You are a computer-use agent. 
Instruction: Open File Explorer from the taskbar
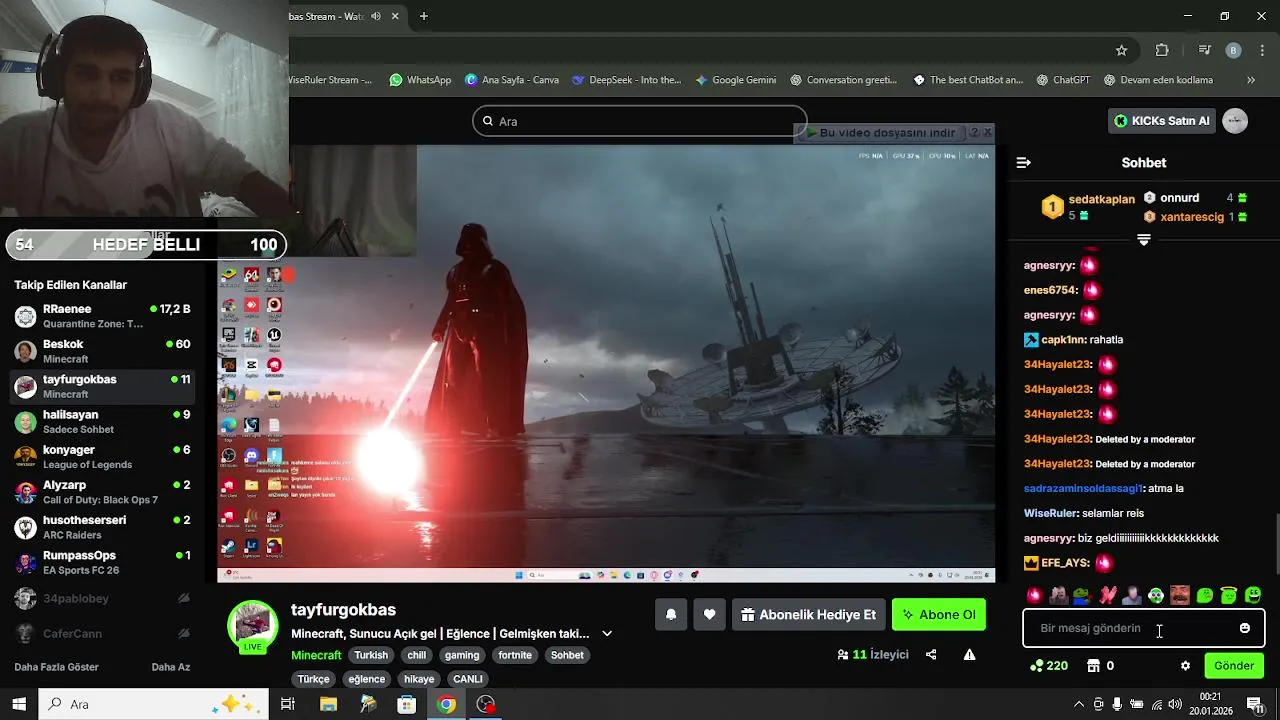pos(328,704)
